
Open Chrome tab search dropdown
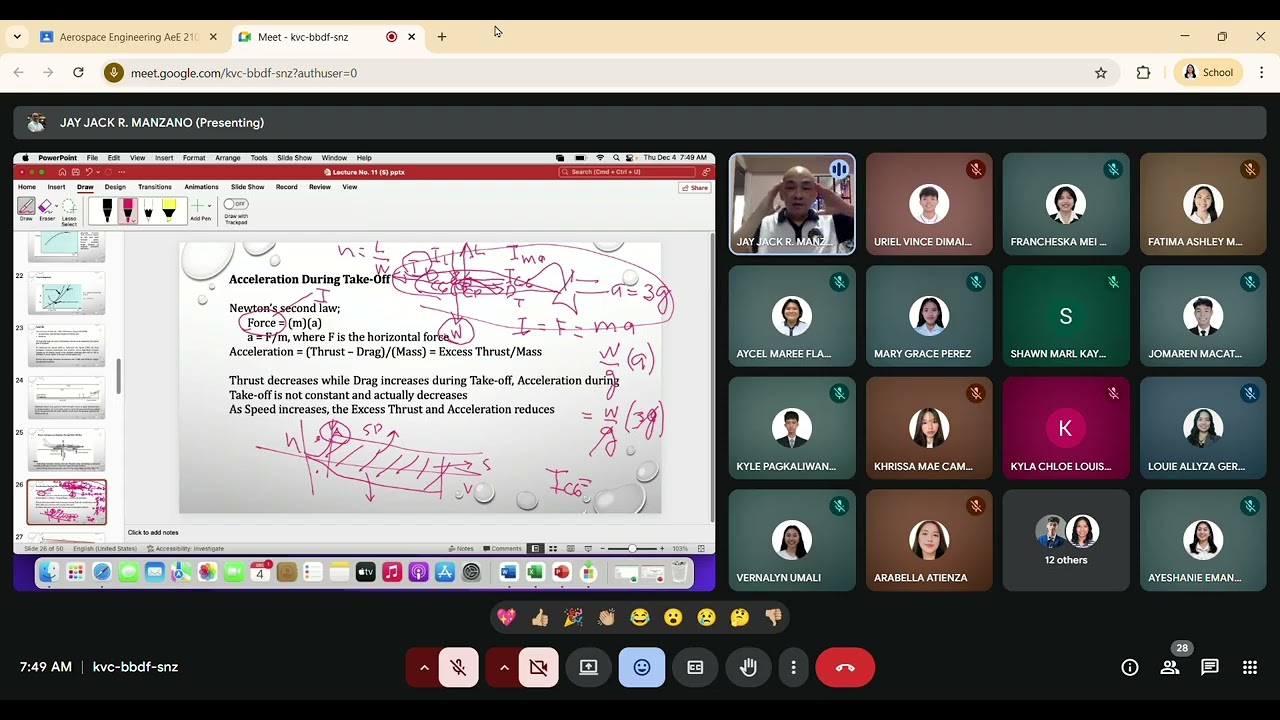[17, 37]
